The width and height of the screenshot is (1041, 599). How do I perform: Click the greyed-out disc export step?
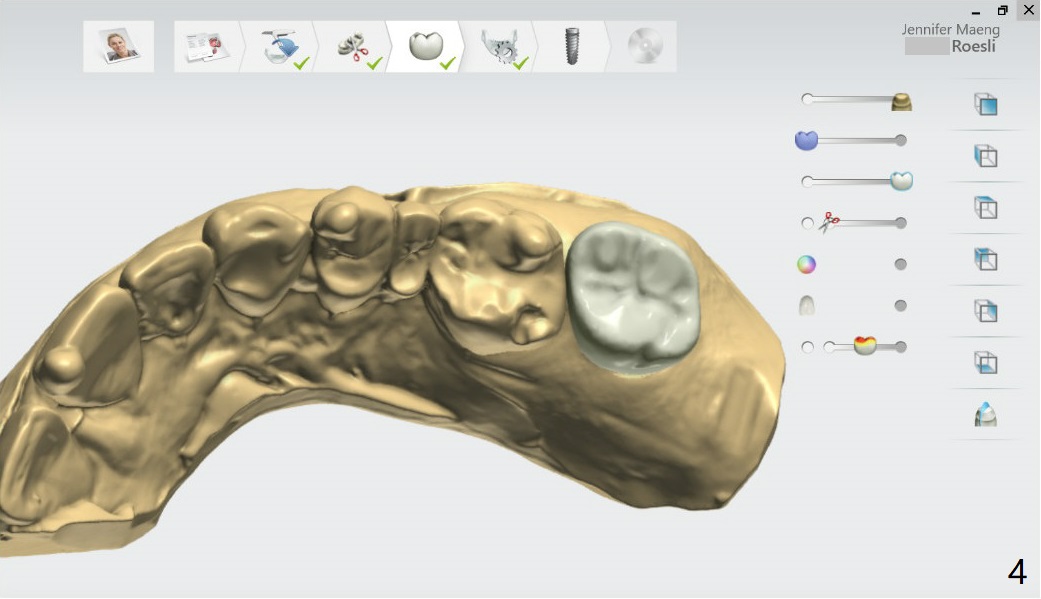[644, 46]
